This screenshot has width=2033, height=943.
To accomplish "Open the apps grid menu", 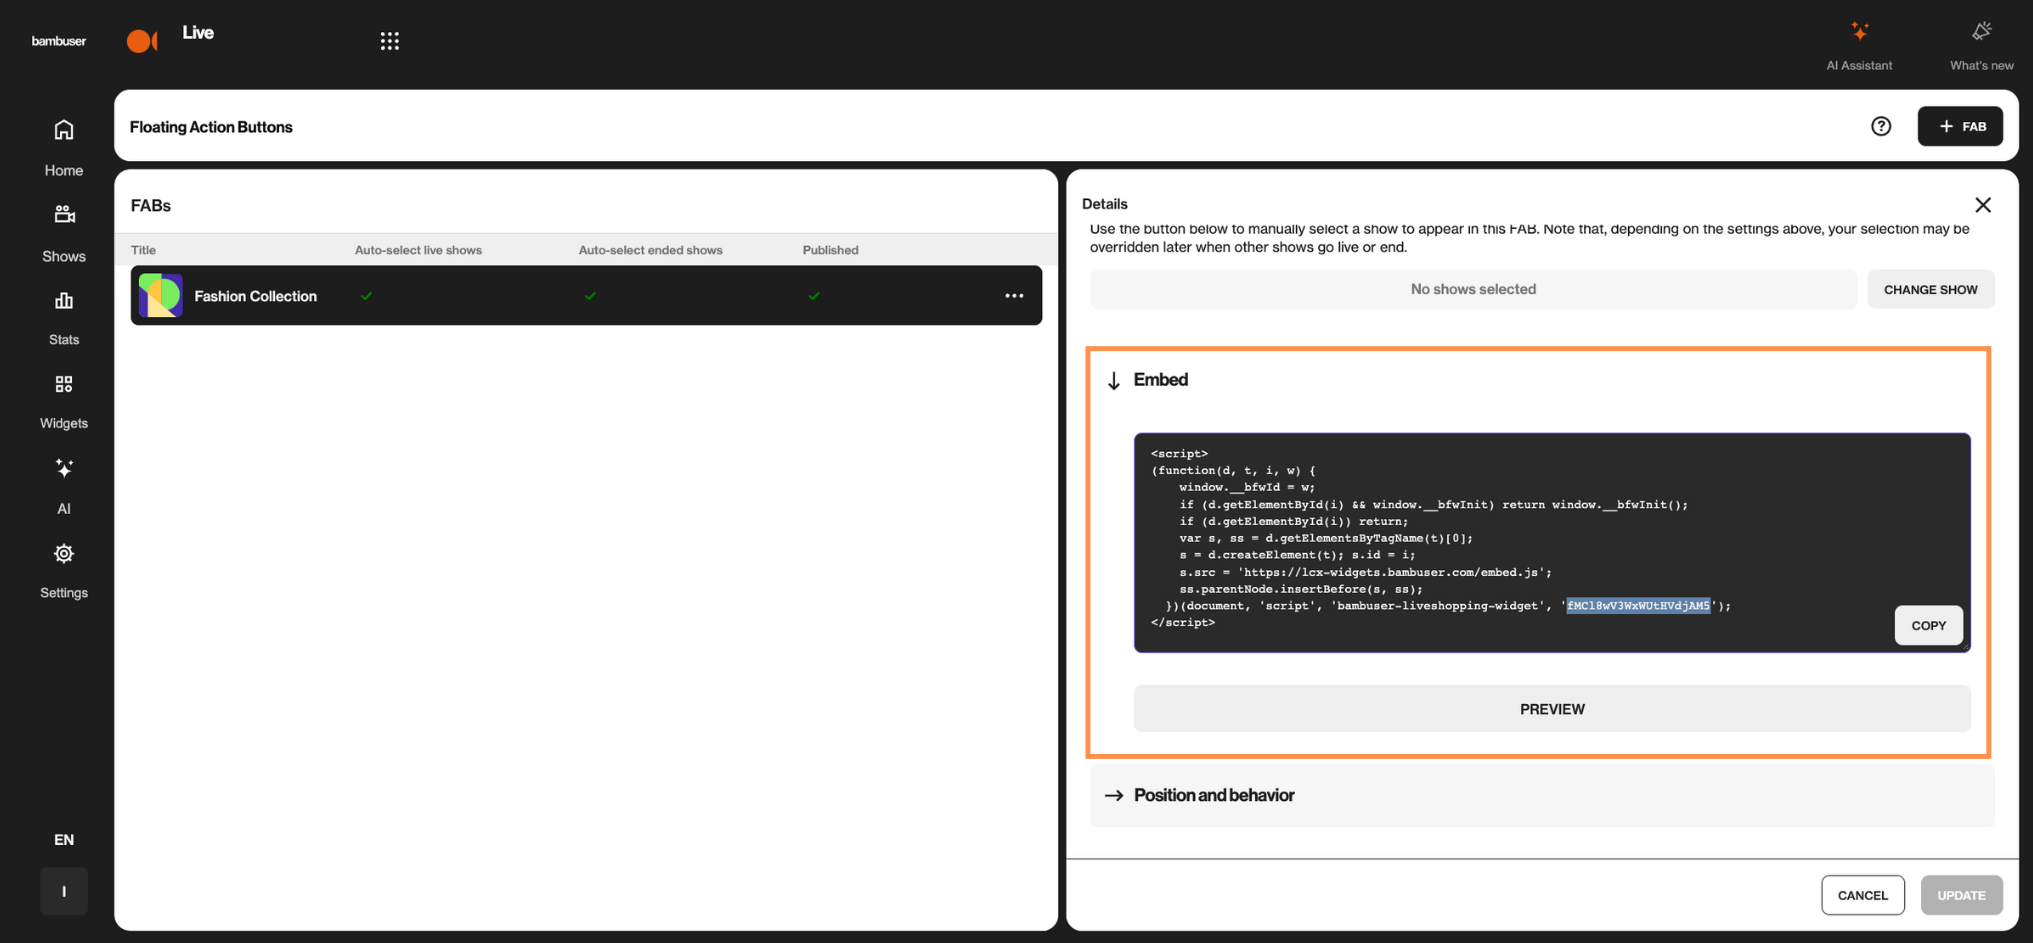I will click(x=389, y=41).
